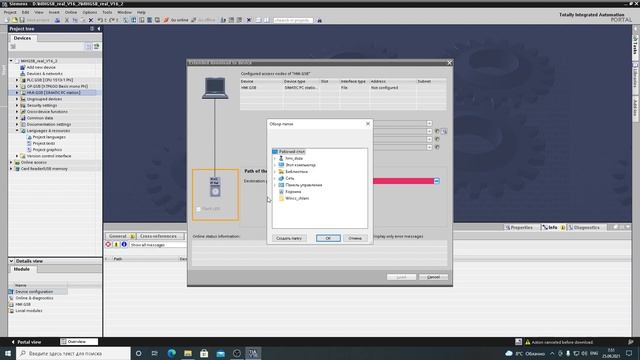Viewport: 640px width, 360px height.
Task: Select Сеть in the folder tree
Action: (x=289, y=178)
